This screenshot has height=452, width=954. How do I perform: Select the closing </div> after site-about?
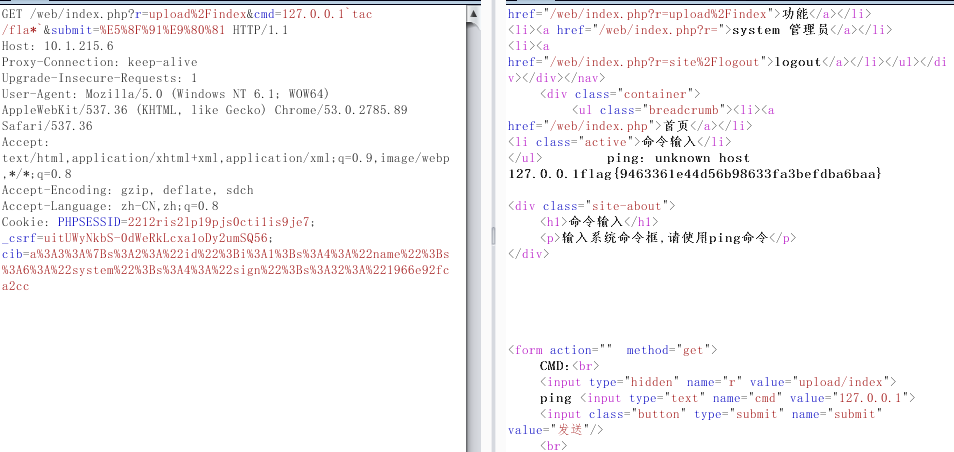(x=529, y=254)
